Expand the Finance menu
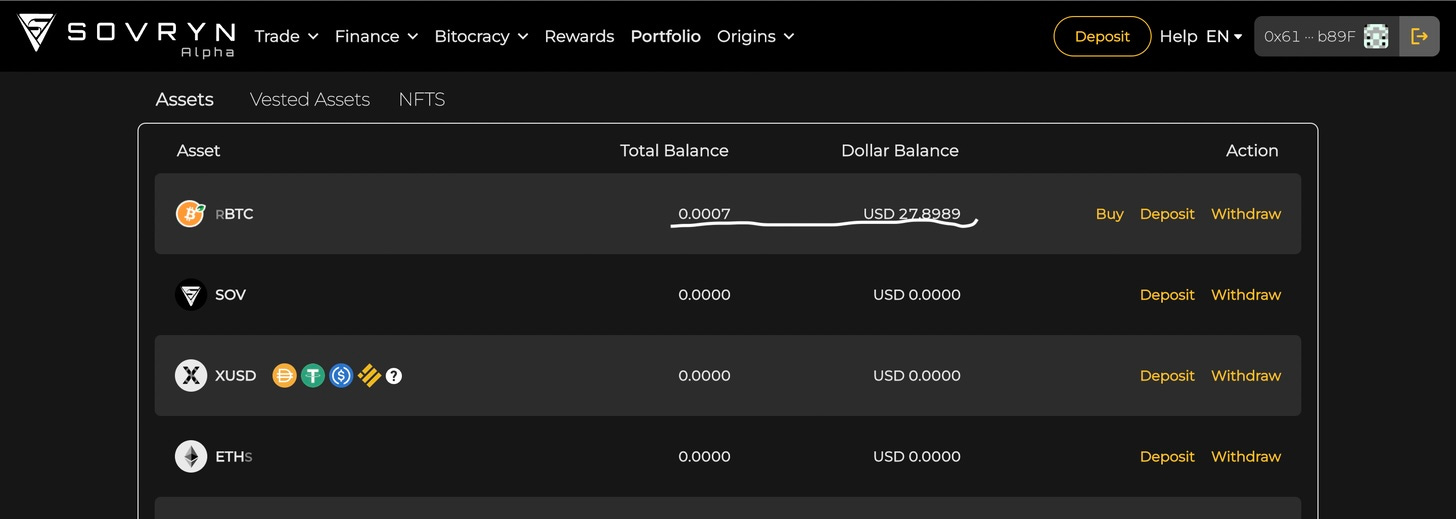The image size is (1456, 519). point(376,36)
